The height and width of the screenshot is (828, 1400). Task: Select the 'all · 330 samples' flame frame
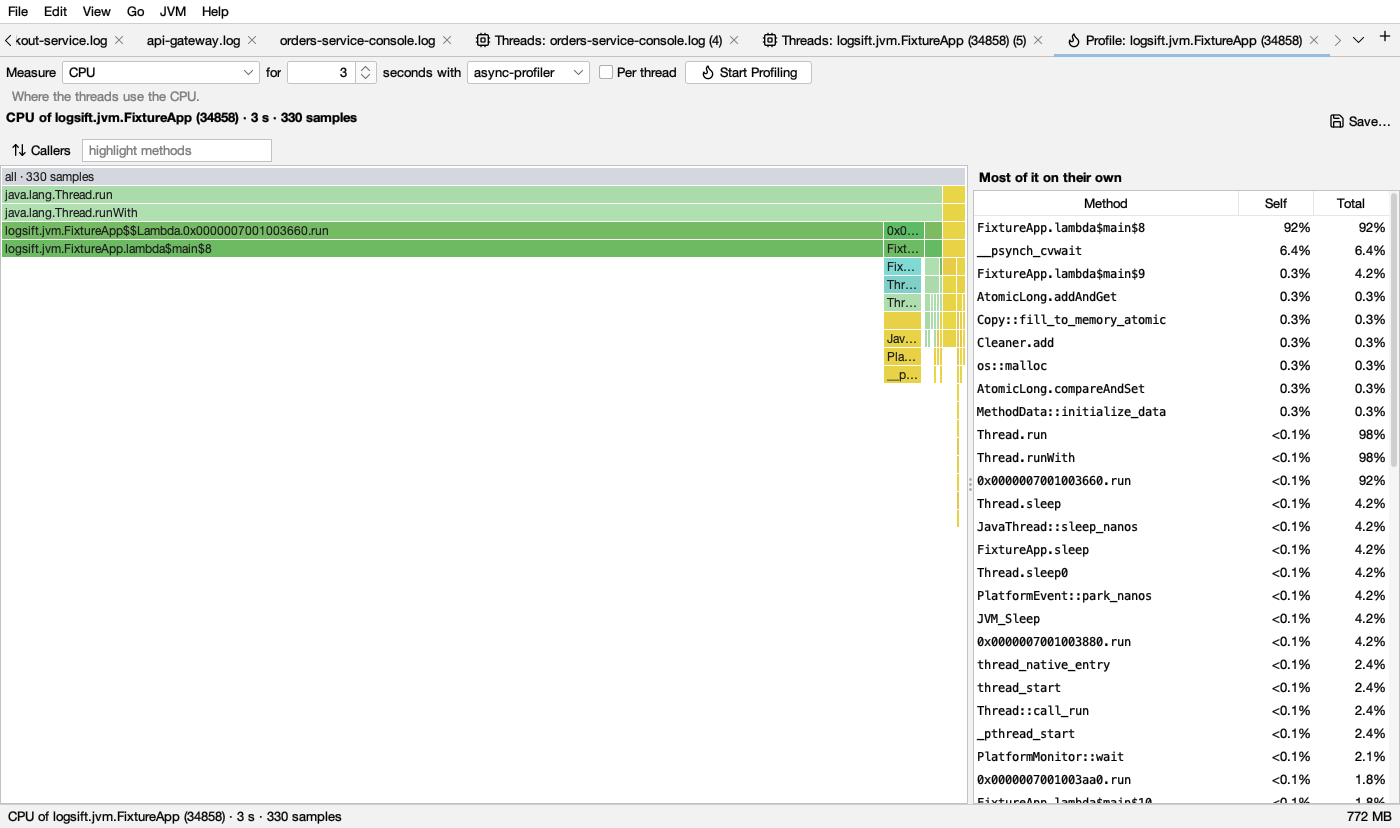click(483, 177)
